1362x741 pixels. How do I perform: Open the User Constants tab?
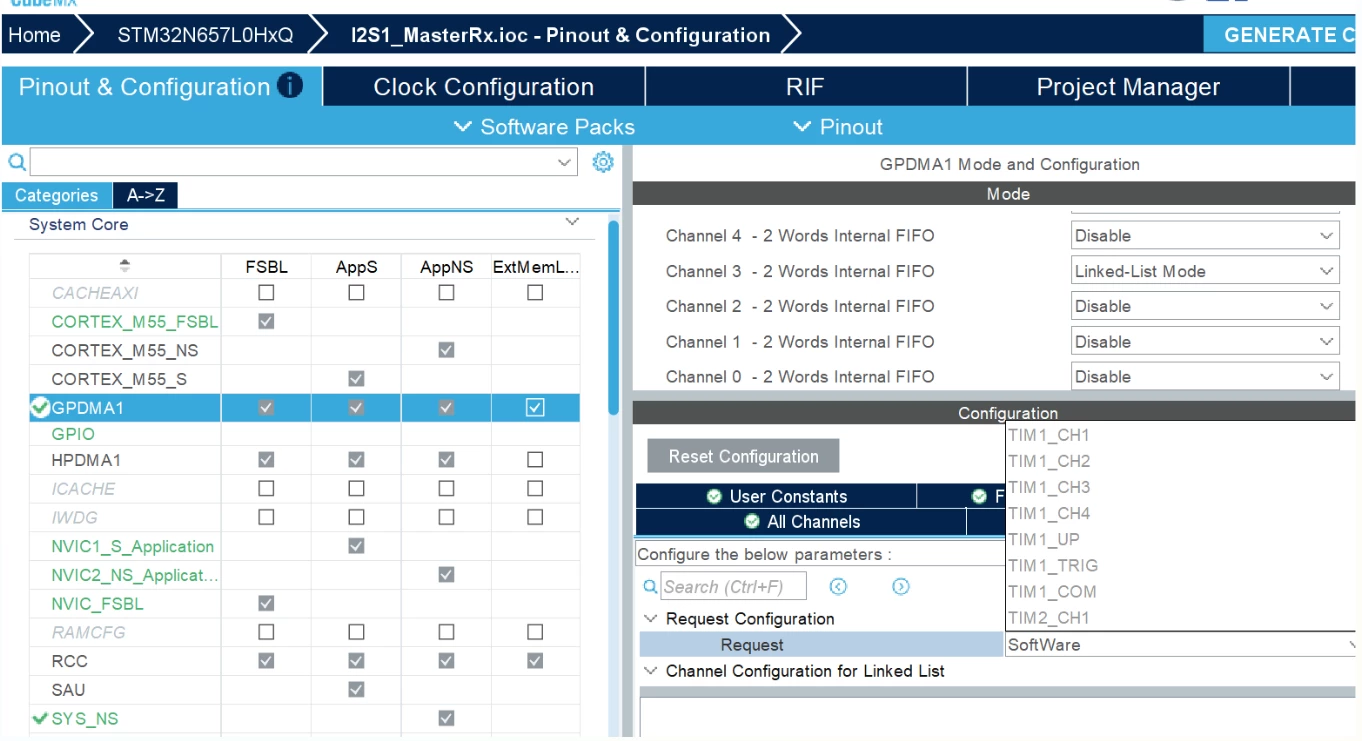pyautogui.click(x=776, y=496)
